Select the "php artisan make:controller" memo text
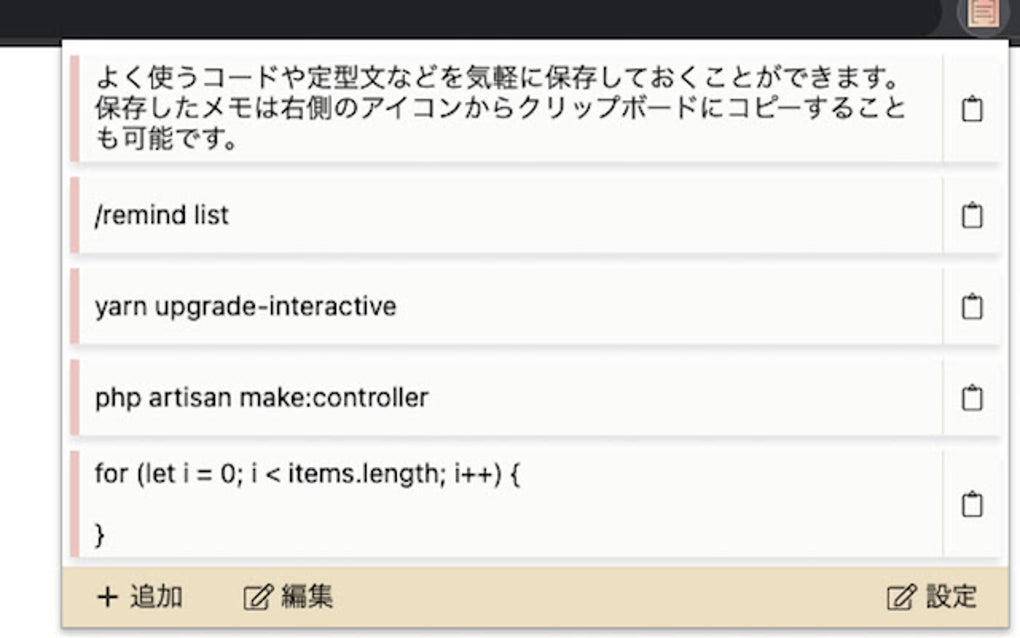The height and width of the screenshot is (638, 1020). point(262,398)
